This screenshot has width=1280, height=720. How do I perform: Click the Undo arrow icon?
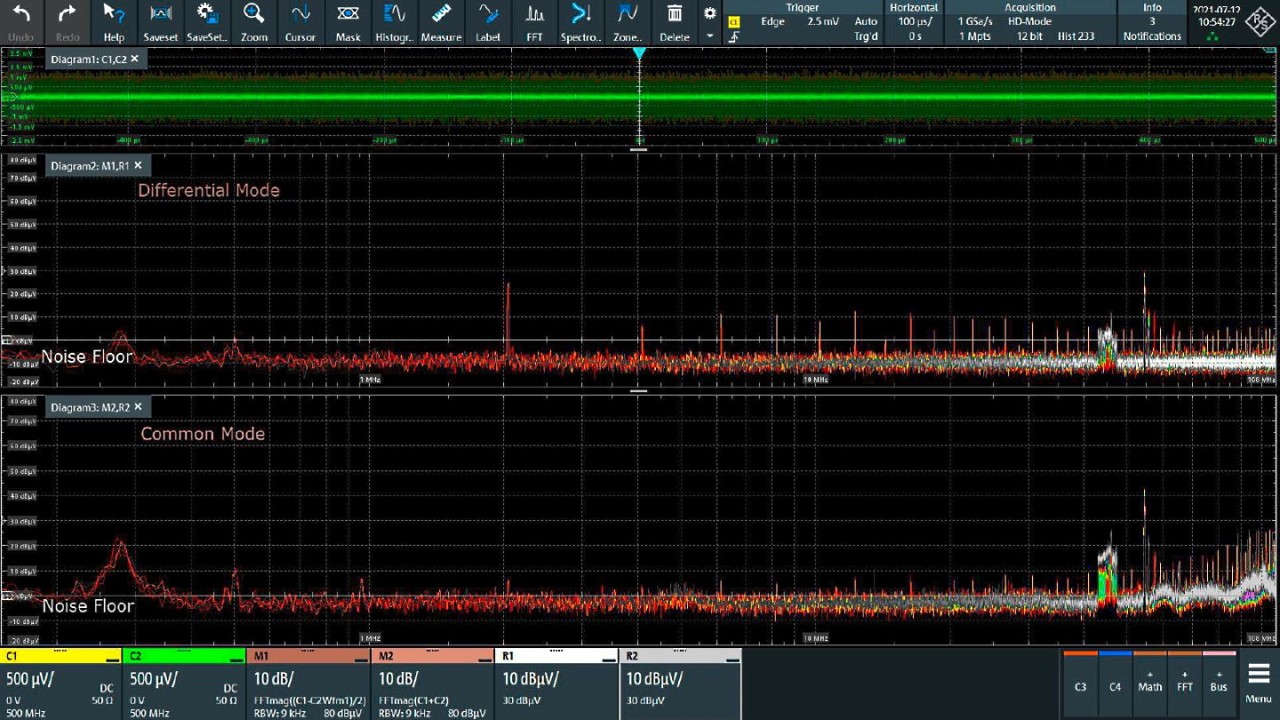point(21,14)
